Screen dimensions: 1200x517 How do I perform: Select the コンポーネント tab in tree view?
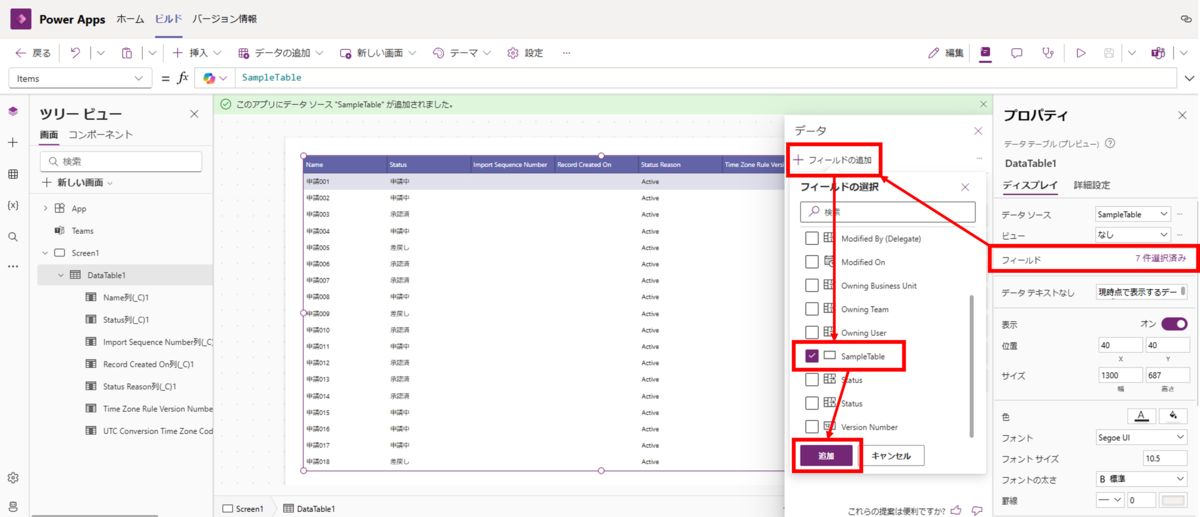click(100, 135)
